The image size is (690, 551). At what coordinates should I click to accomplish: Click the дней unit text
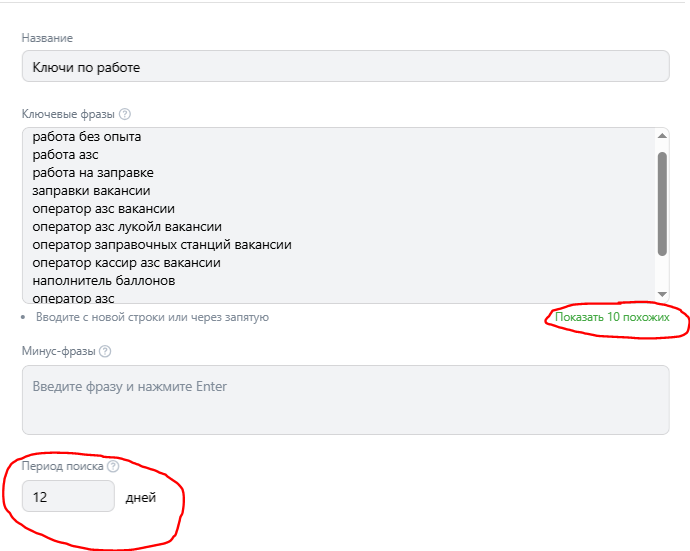click(x=141, y=497)
